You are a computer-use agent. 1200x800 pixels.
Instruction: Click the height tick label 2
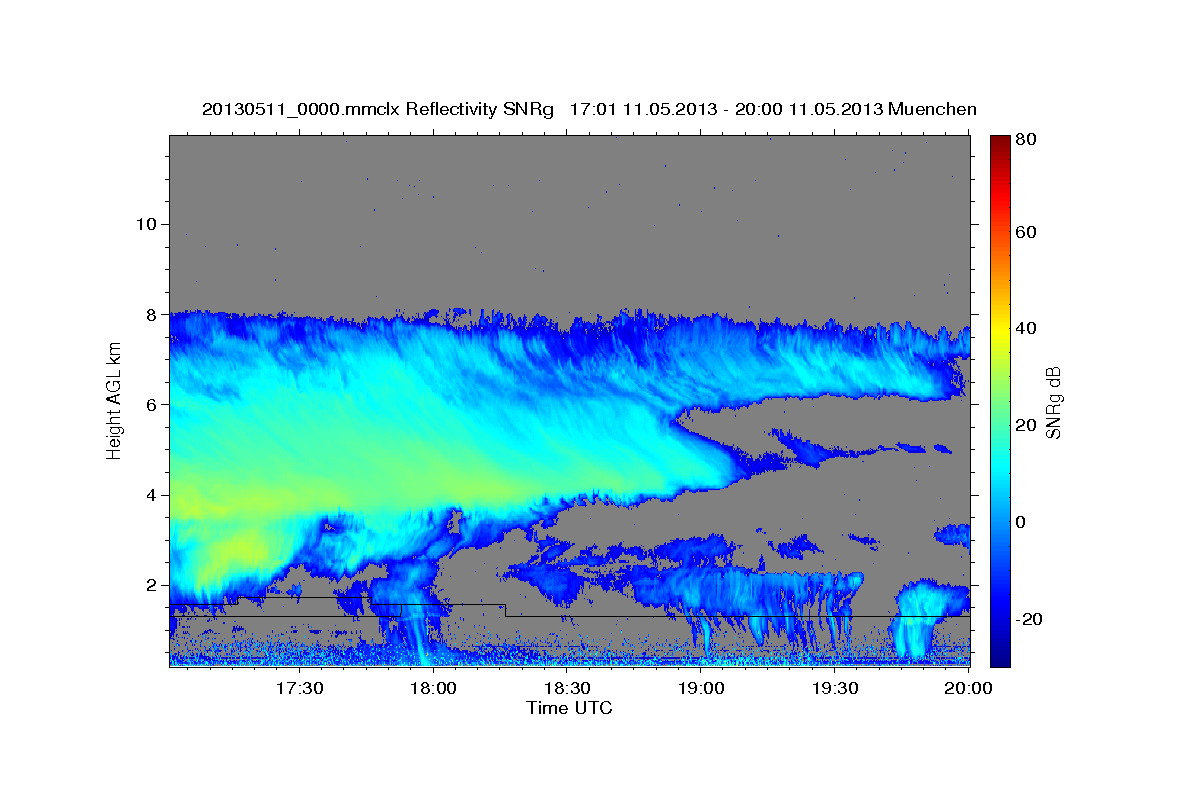pyautogui.click(x=150, y=584)
